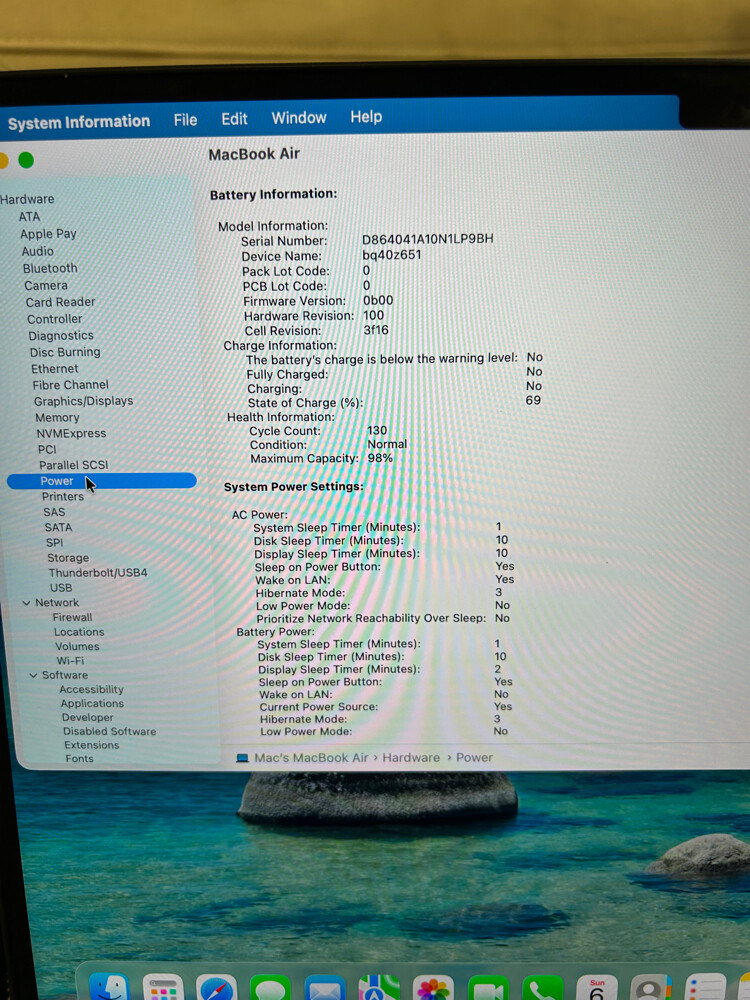Open the Window menu
750x1000 pixels.
tap(298, 117)
